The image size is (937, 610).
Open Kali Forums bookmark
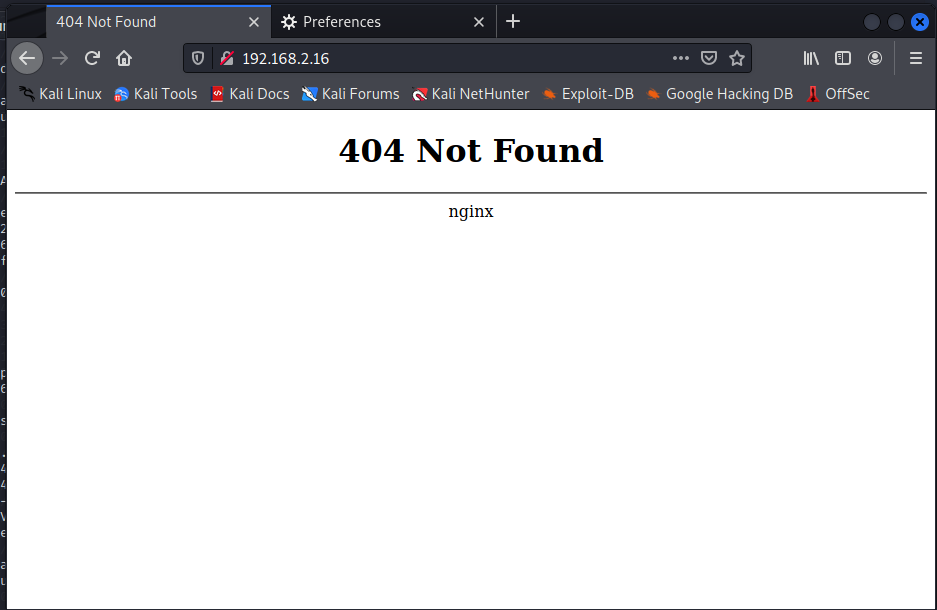pyautogui.click(x=350, y=94)
